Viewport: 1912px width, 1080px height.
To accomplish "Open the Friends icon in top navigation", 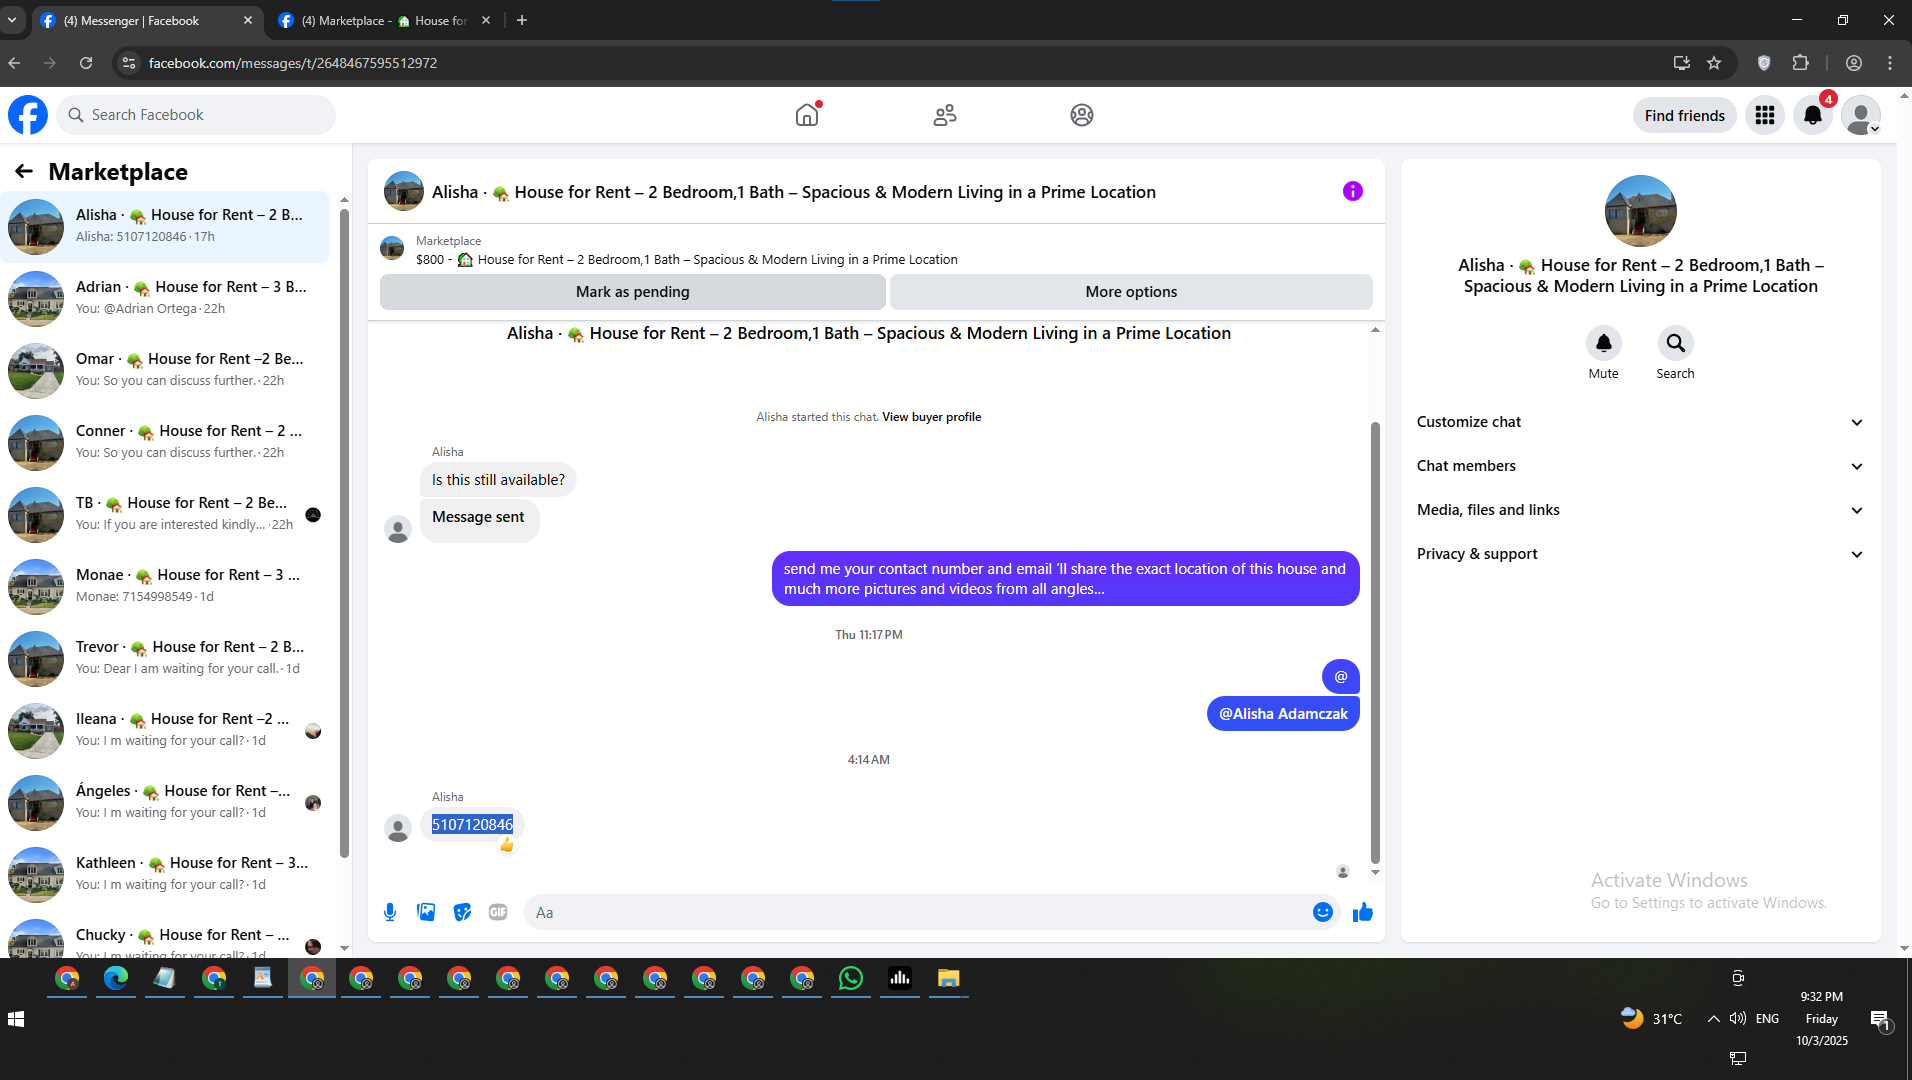I will pyautogui.click(x=945, y=115).
